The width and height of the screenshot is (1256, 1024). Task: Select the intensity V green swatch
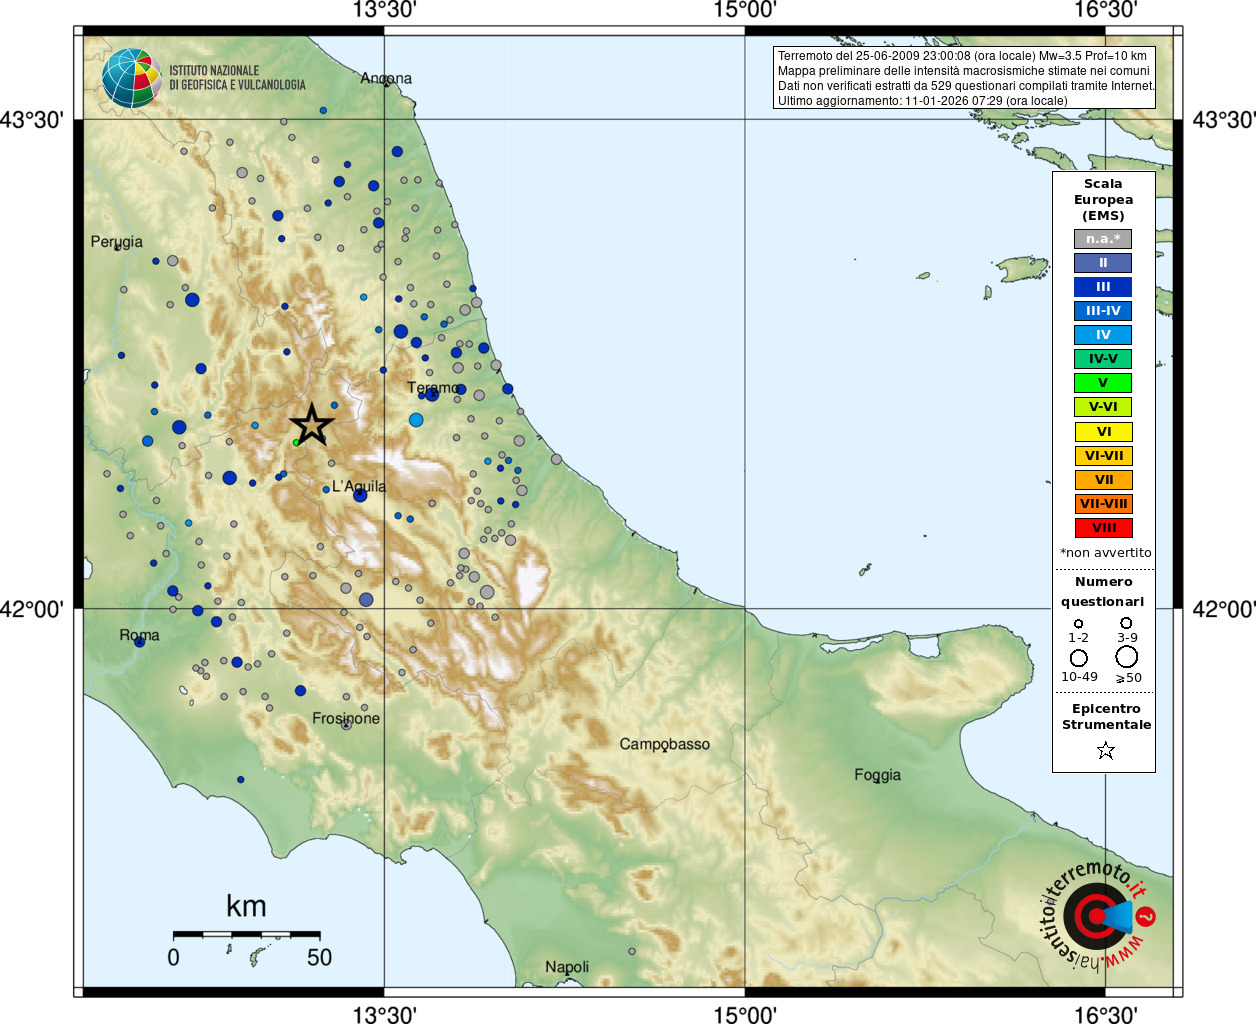pos(1103,383)
